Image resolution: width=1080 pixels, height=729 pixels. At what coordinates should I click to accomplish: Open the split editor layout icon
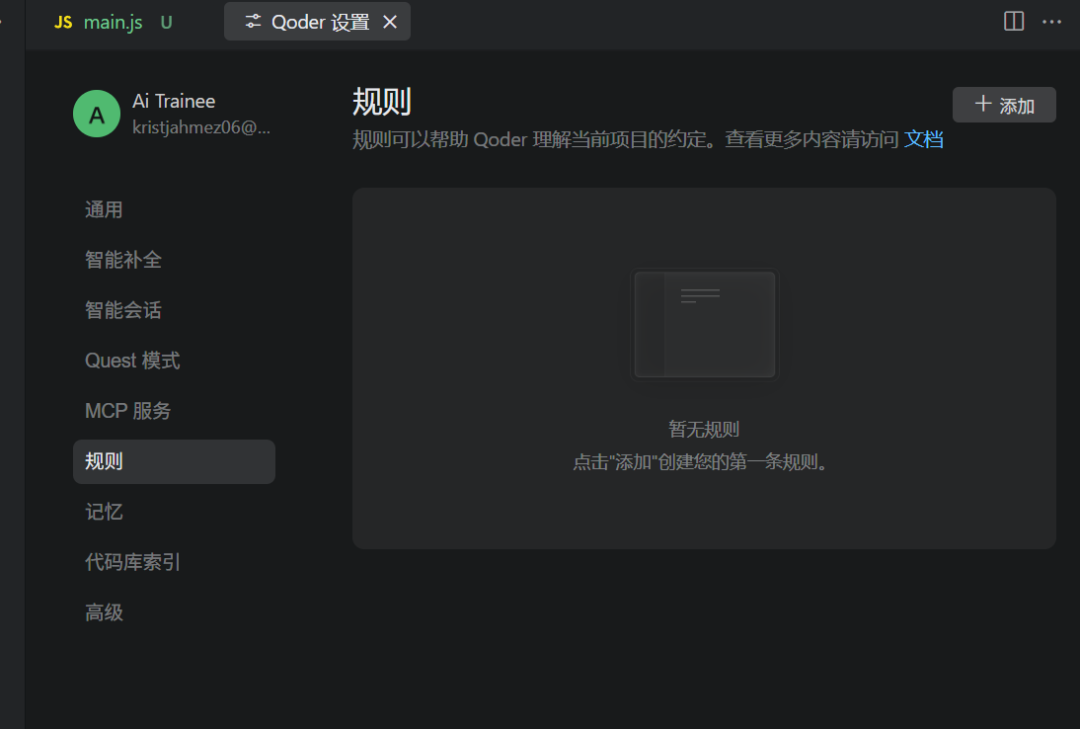click(x=1013, y=21)
